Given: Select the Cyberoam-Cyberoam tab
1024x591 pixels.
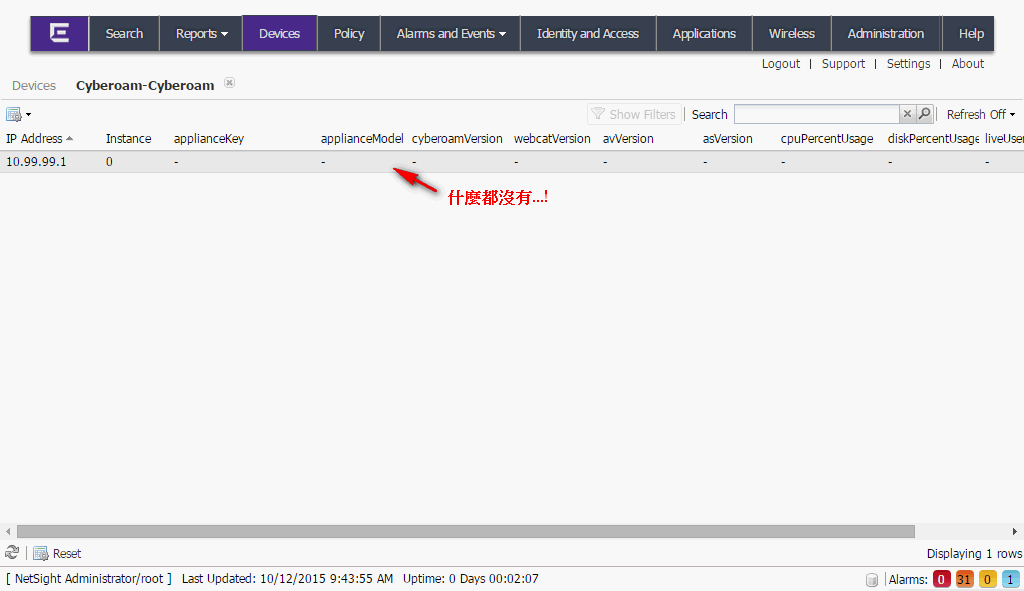Looking at the screenshot, I should (145, 86).
